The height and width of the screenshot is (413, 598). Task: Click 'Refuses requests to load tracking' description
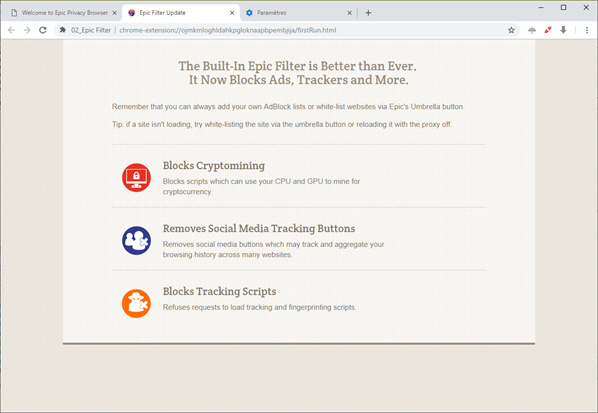pos(259,307)
